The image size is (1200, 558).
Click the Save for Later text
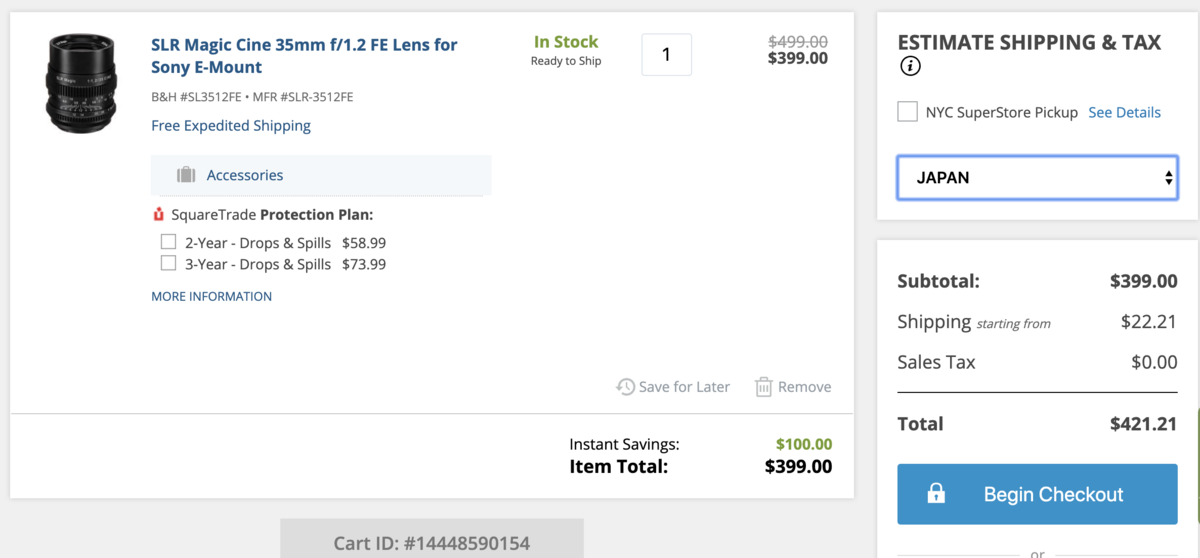coord(684,387)
